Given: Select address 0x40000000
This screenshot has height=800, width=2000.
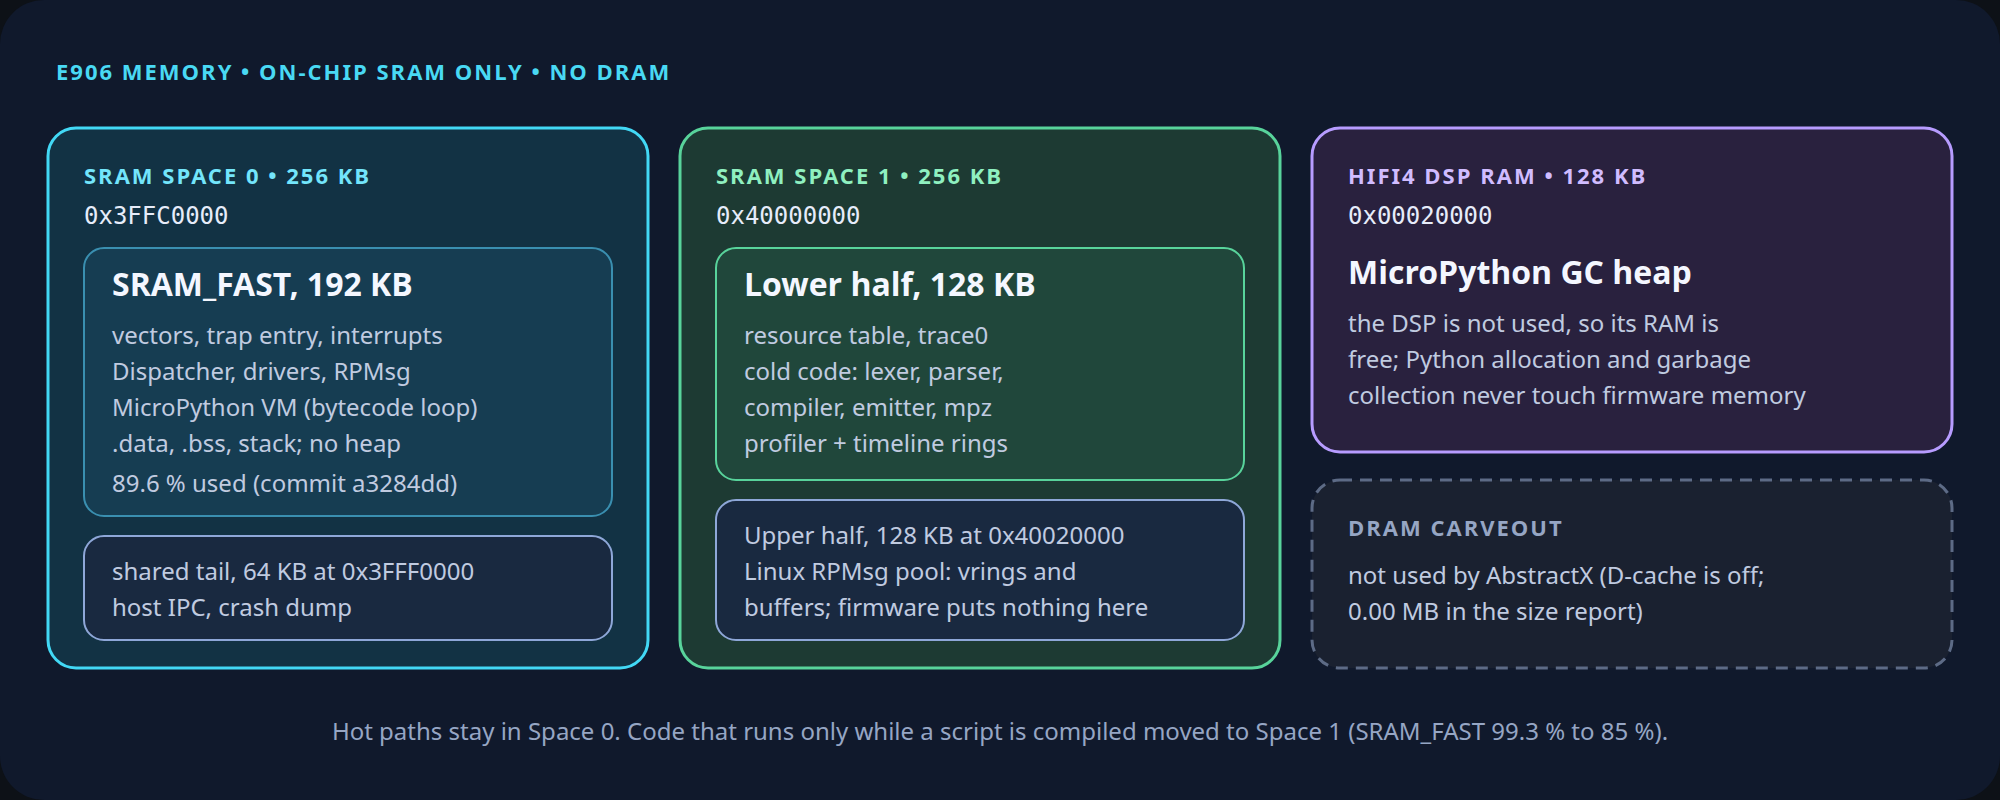Looking at the screenshot, I should coord(788,215).
